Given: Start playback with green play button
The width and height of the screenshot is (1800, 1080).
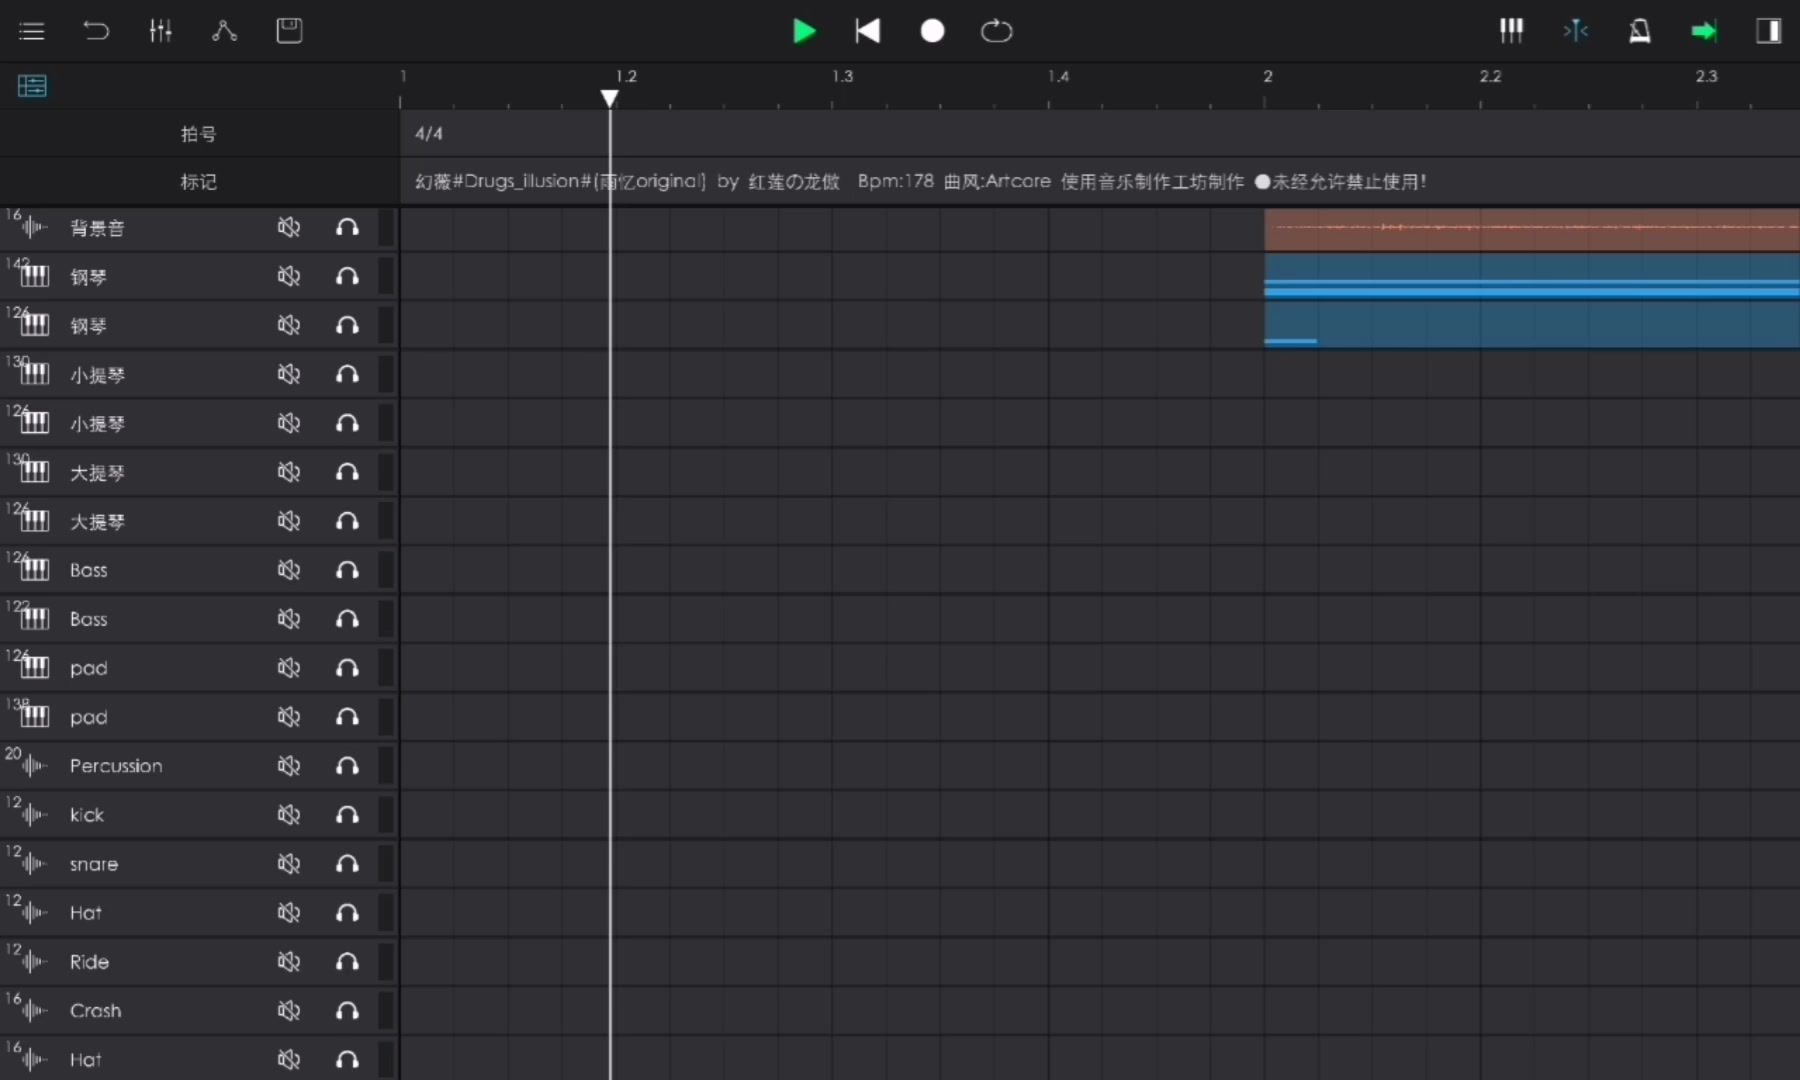Looking at the screenshot, I should (804, 31).
